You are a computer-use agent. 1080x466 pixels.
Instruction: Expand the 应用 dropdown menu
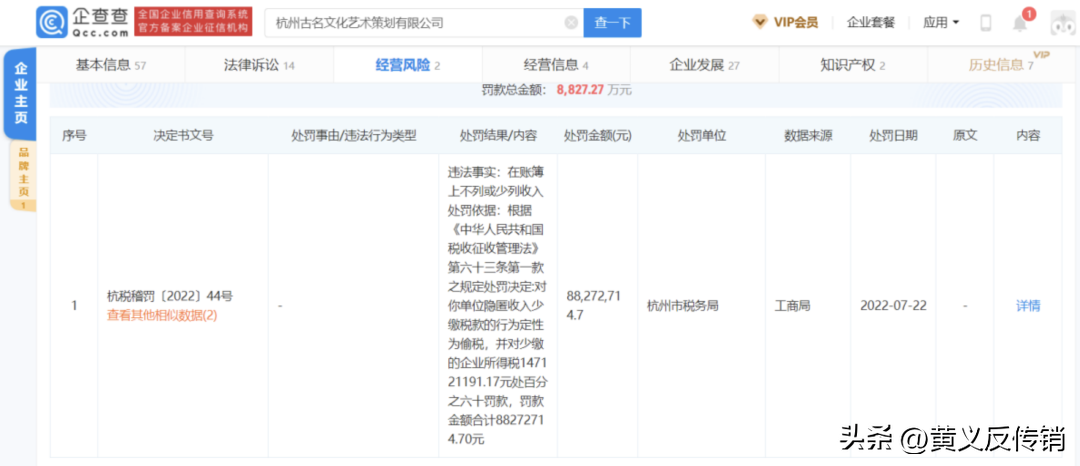tap(941, 22)
